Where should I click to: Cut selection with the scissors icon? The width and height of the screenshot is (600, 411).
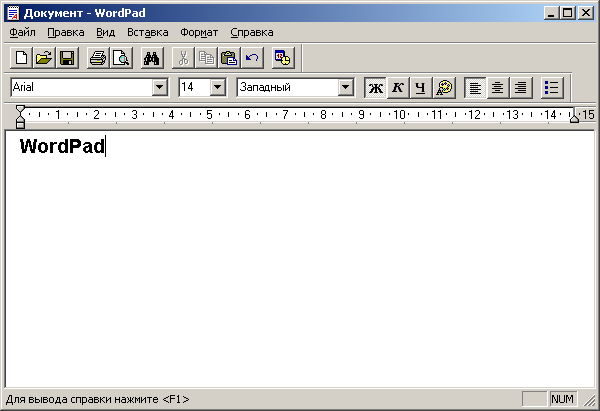point(183,58)
